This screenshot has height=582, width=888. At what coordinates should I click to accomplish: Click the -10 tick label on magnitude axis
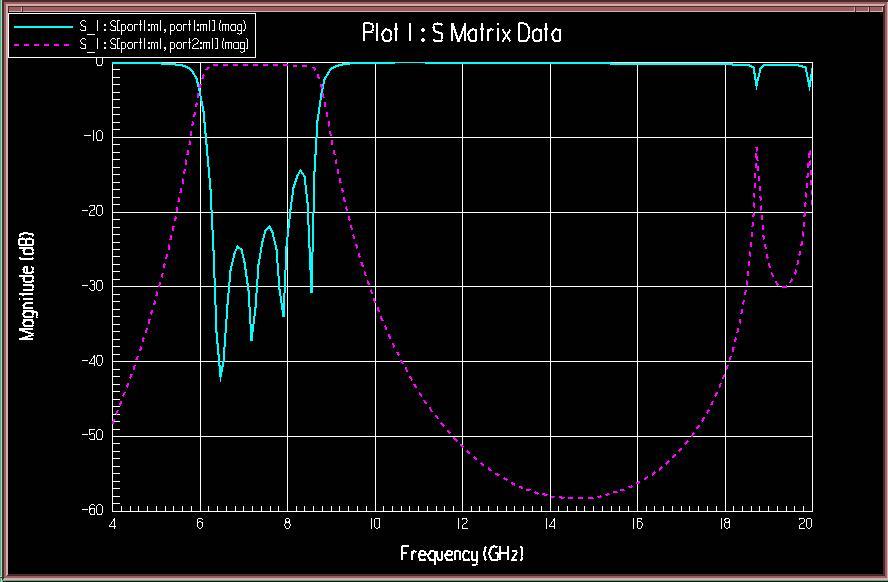(x=94, y=136)
